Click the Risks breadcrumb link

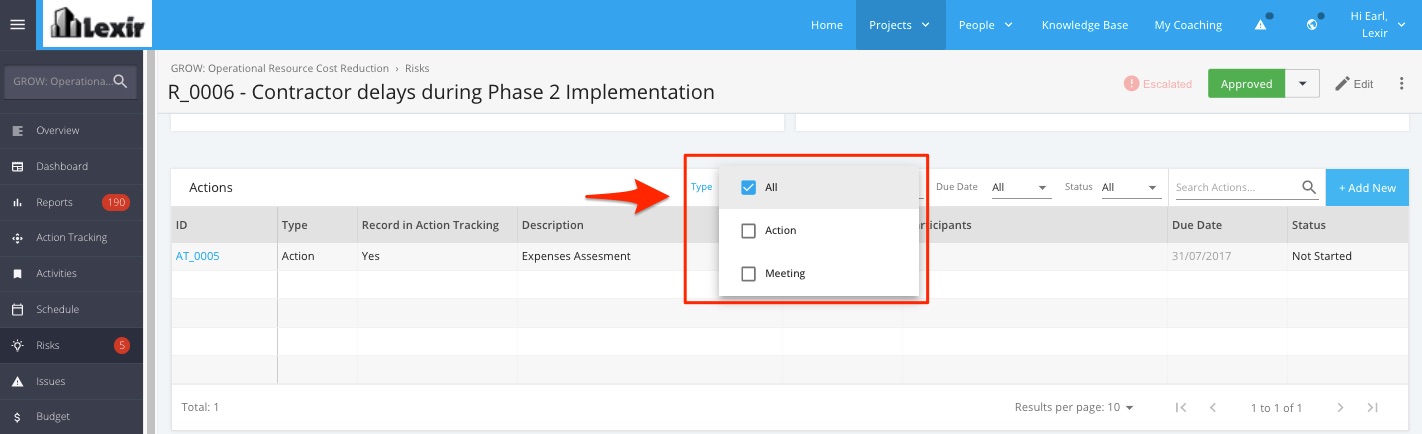tap(417, 68)
